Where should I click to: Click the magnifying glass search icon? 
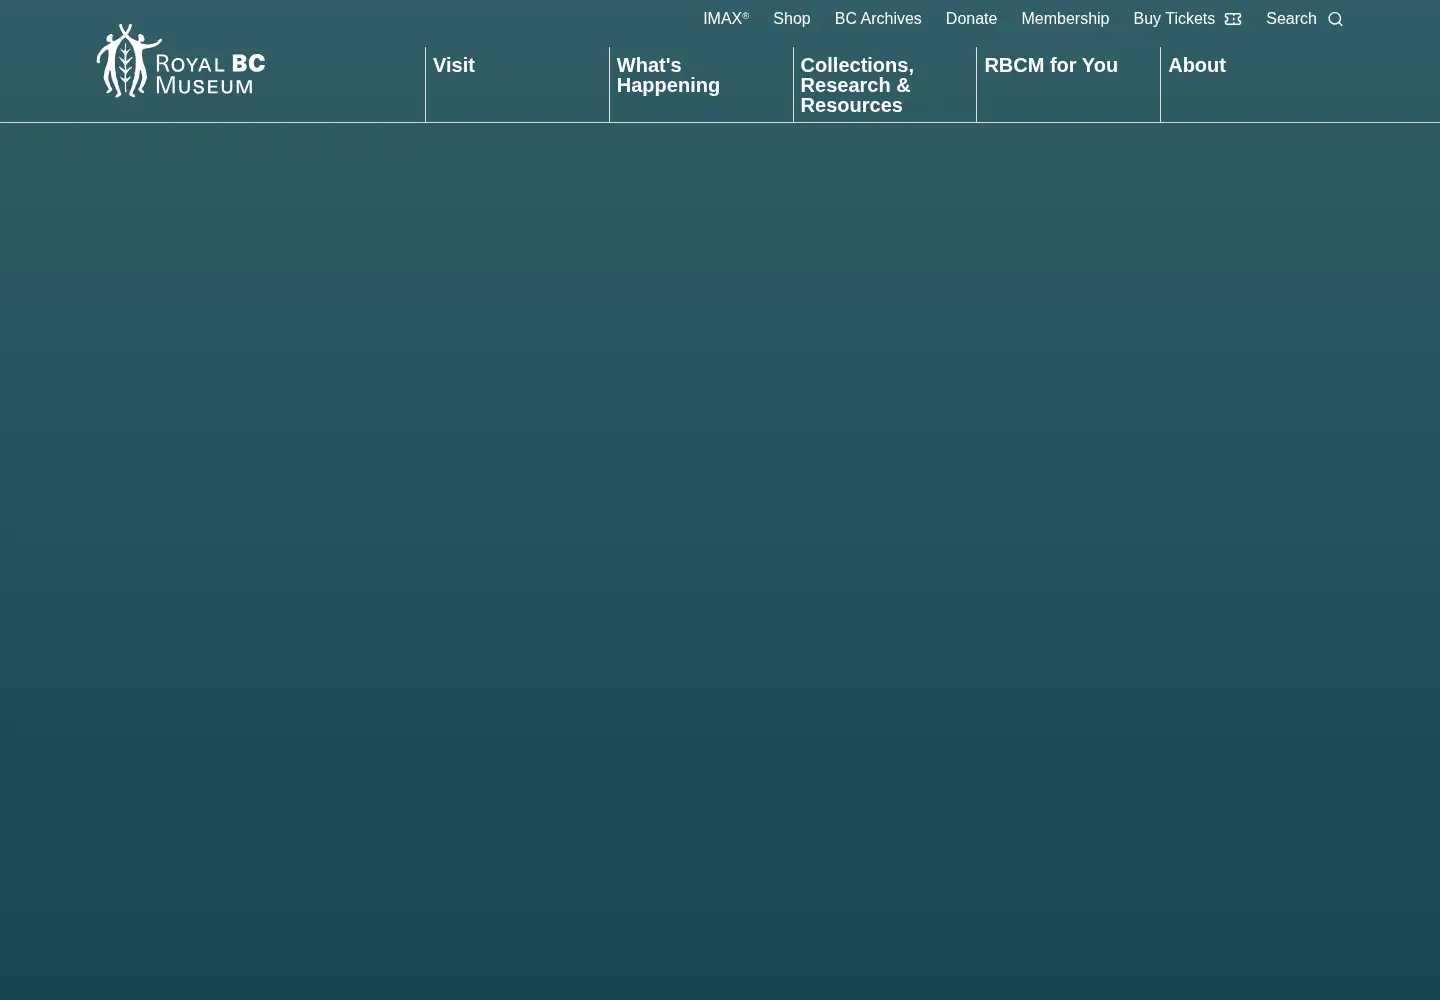point(1335,19)
